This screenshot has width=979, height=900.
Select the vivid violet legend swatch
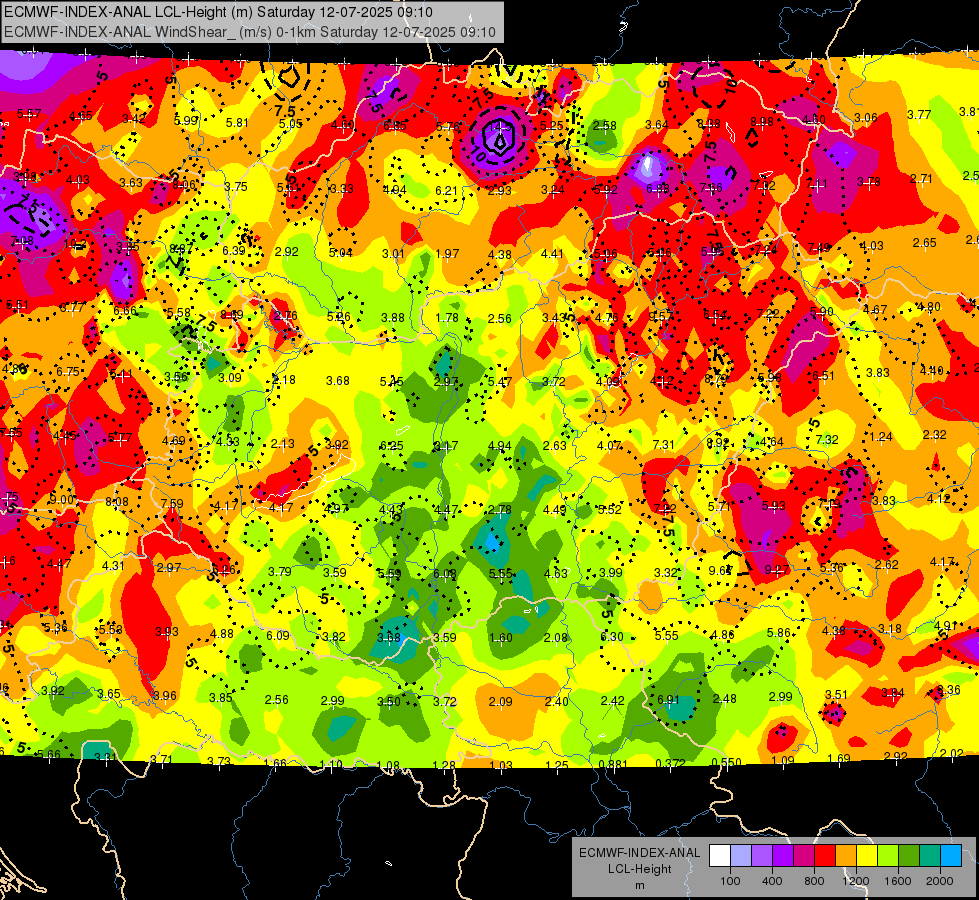click(x=783, y=855)
